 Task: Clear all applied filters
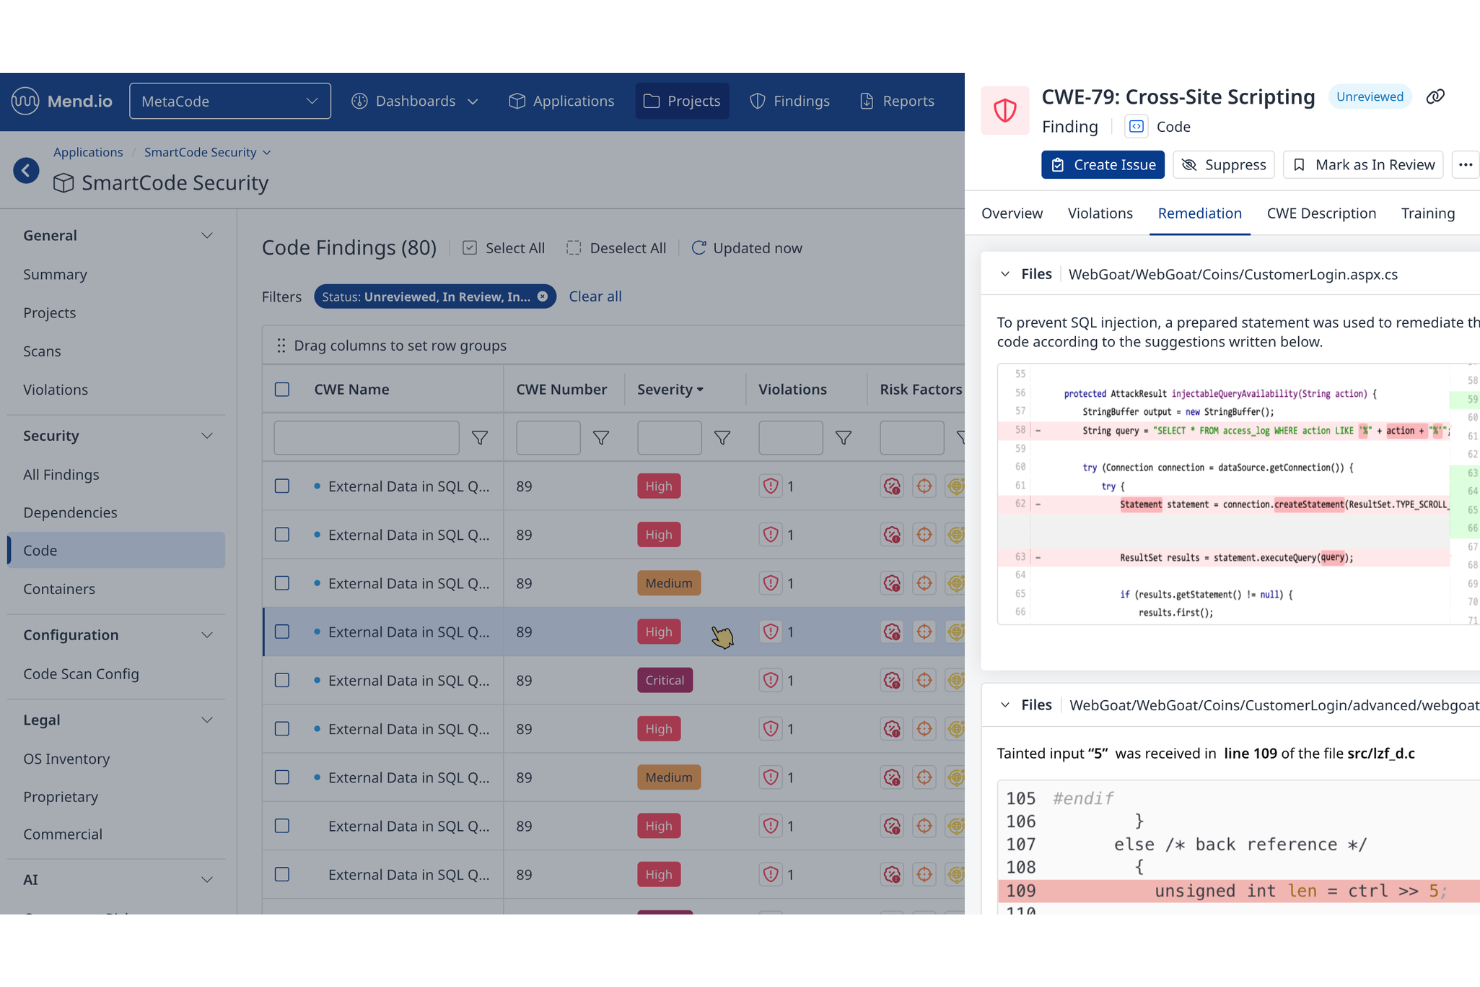[x=595, y=296]
